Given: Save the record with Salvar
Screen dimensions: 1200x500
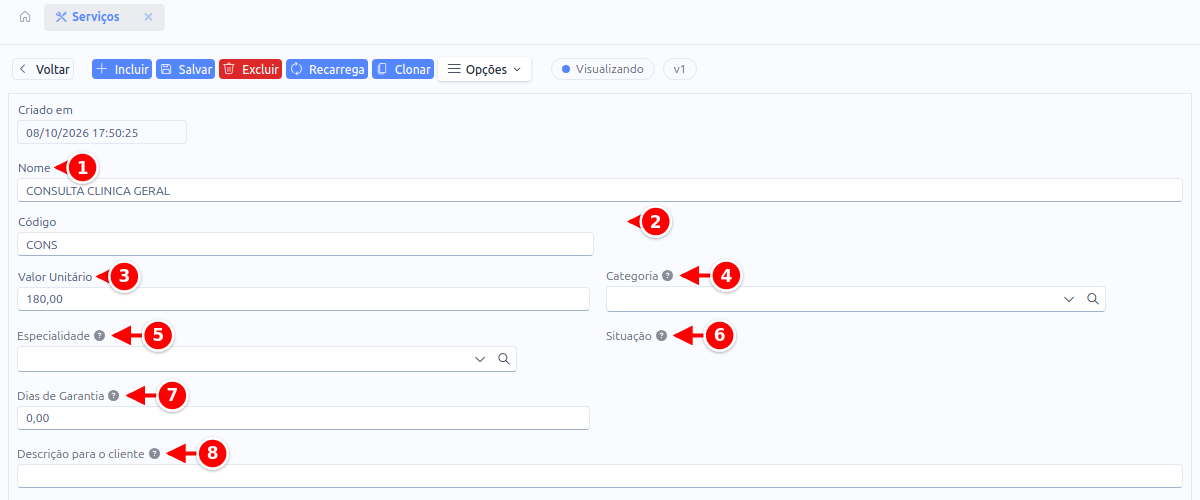Looking at the screenshot, I should [186, 70].
